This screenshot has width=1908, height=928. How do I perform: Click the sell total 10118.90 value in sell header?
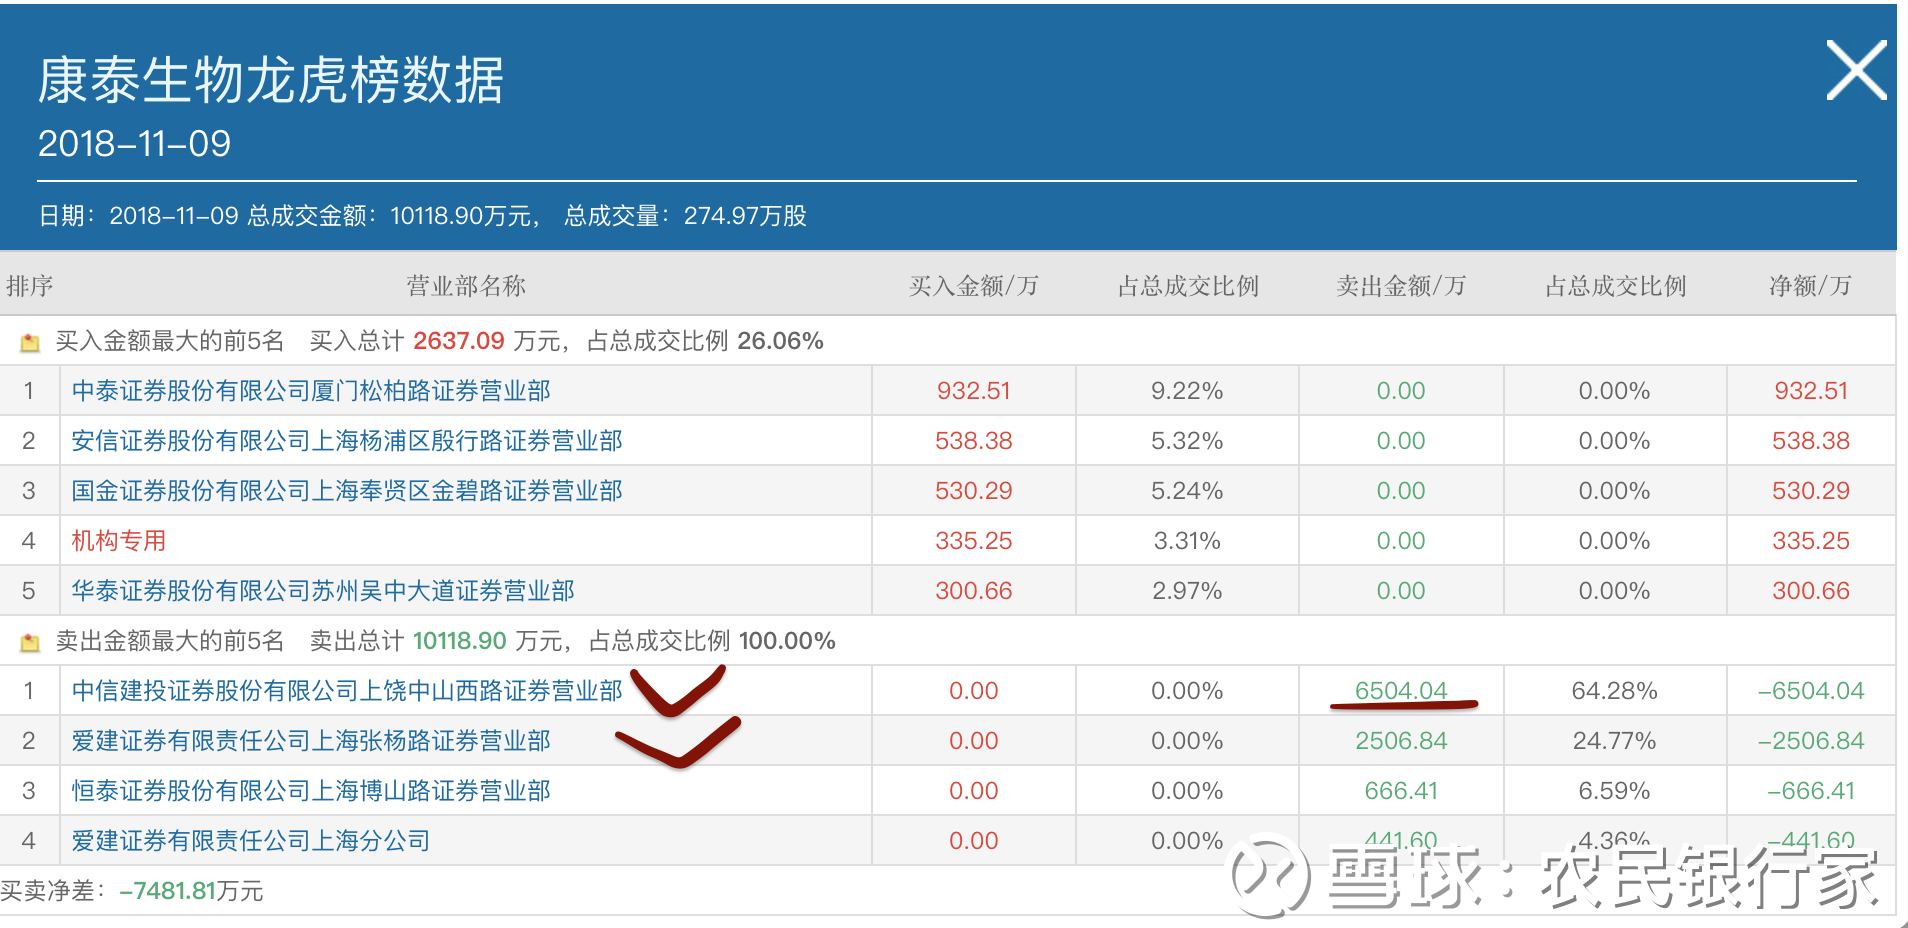coord(460,641)
